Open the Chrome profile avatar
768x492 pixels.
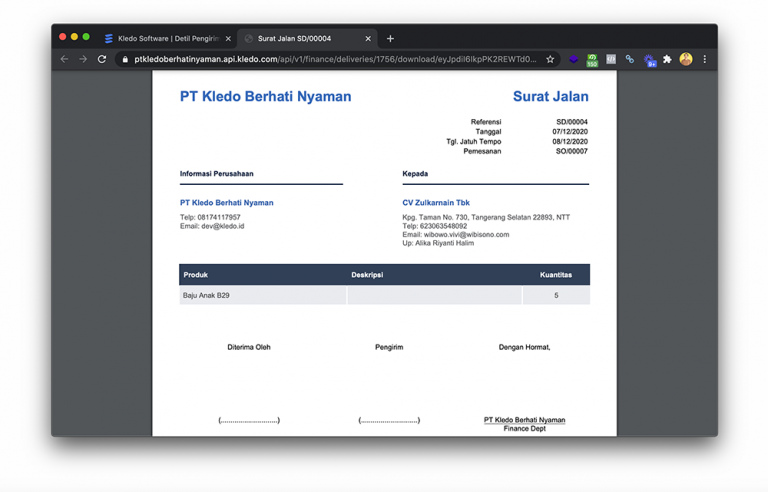(x=686, y=59)
